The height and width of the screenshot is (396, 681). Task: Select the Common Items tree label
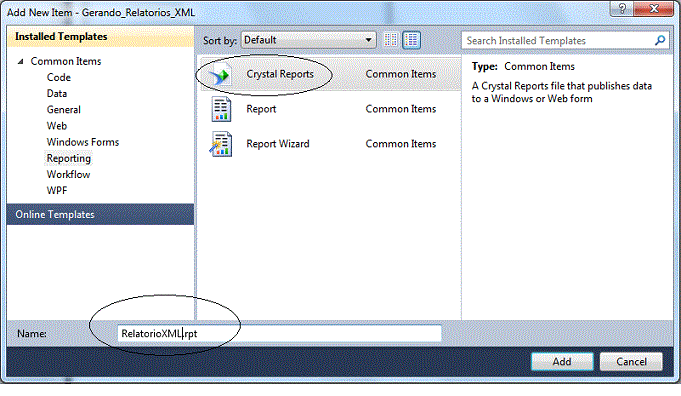[66, 61]
